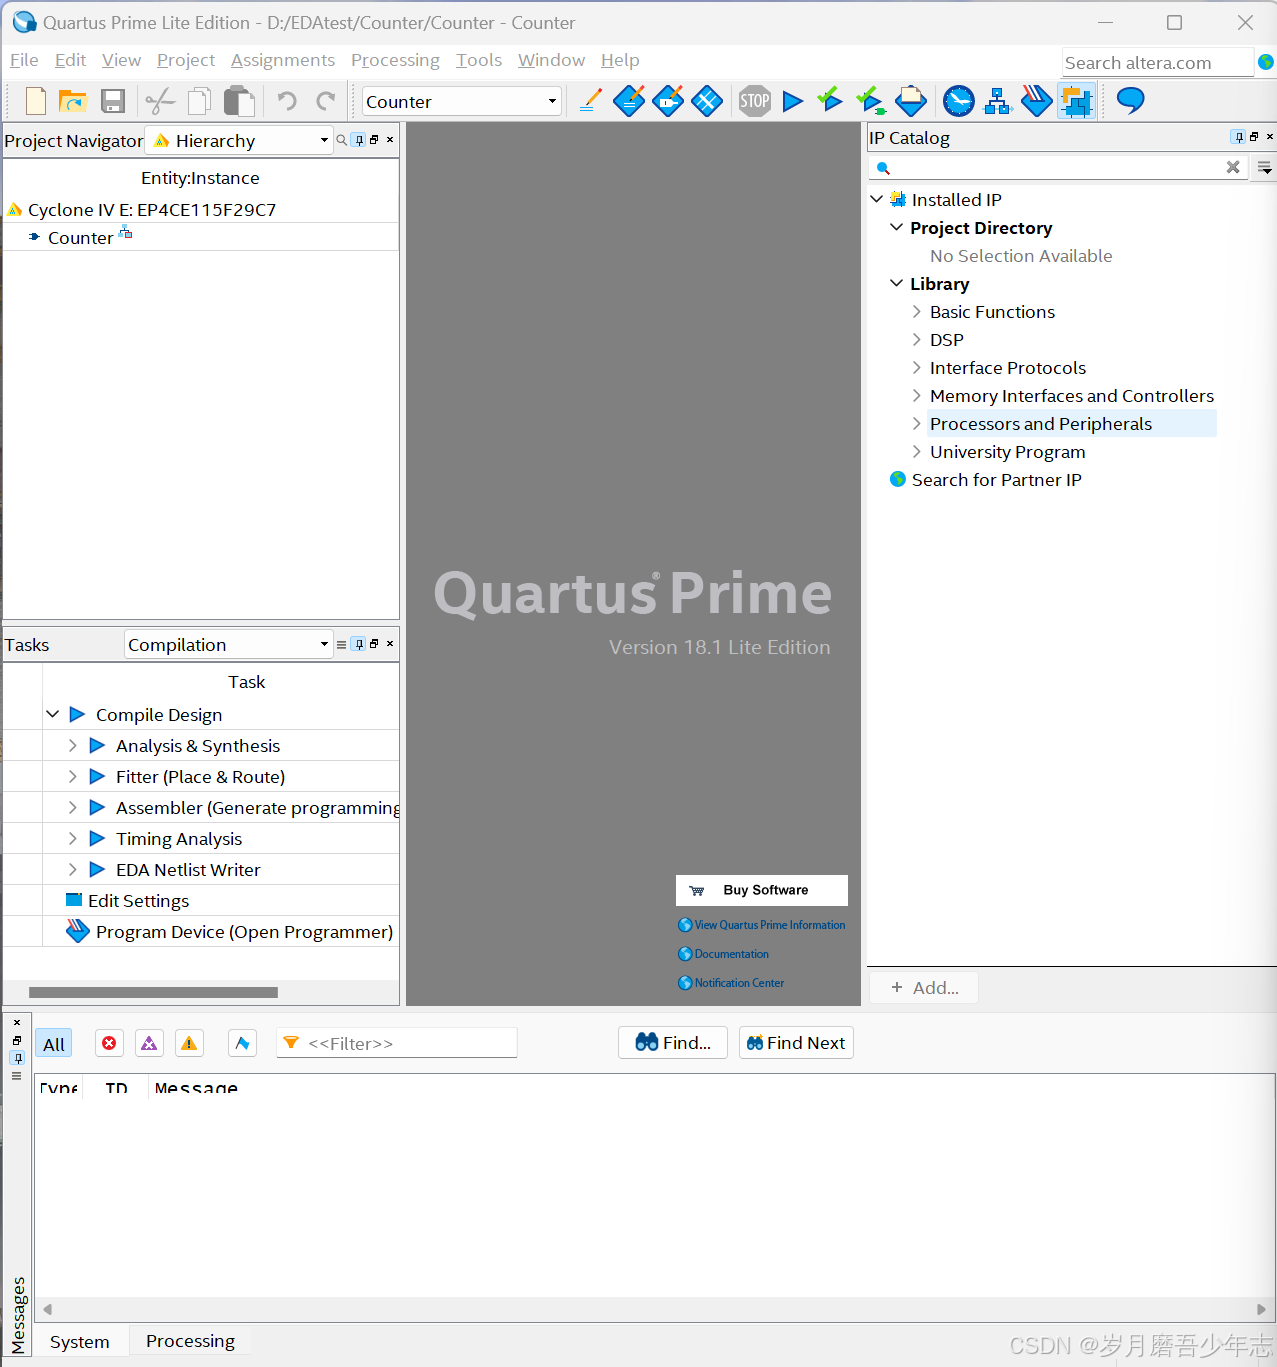Toggle critical warning messages filter

(x=149, y=1043)
